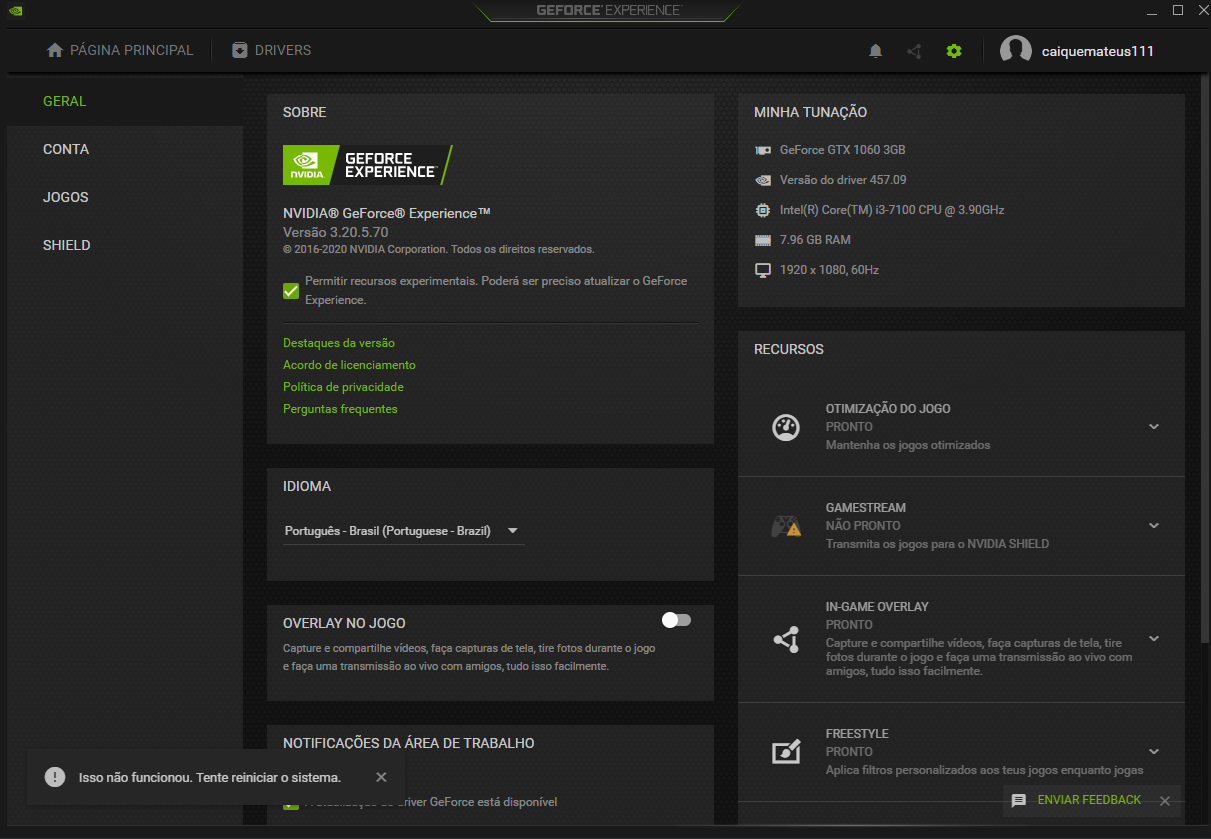Click the NVIDIA logo in the title bar
Image resolution: width=1211 pixels, height=839 pixels.
point(18,11)
